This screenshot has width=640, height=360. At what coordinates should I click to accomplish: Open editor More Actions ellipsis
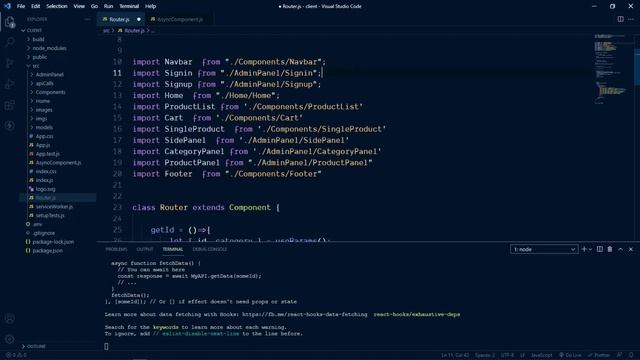click(631, 19)
